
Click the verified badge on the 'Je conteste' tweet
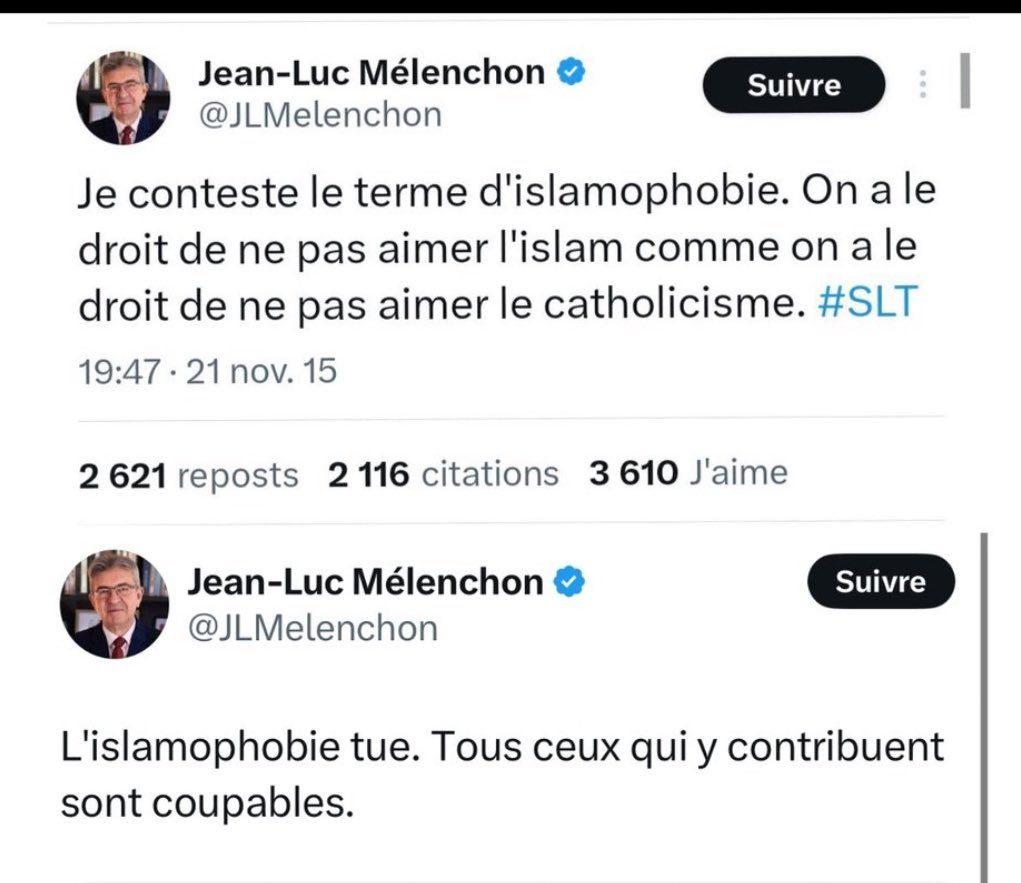[573, 73]
